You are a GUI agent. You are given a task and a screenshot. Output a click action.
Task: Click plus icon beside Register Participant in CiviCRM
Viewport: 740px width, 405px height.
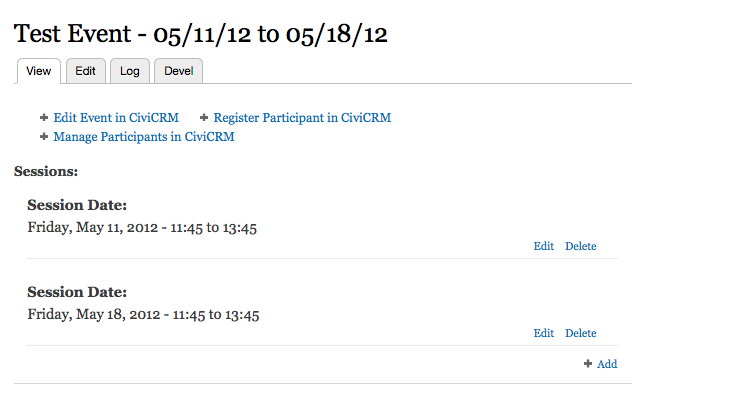tap(204, 118)
